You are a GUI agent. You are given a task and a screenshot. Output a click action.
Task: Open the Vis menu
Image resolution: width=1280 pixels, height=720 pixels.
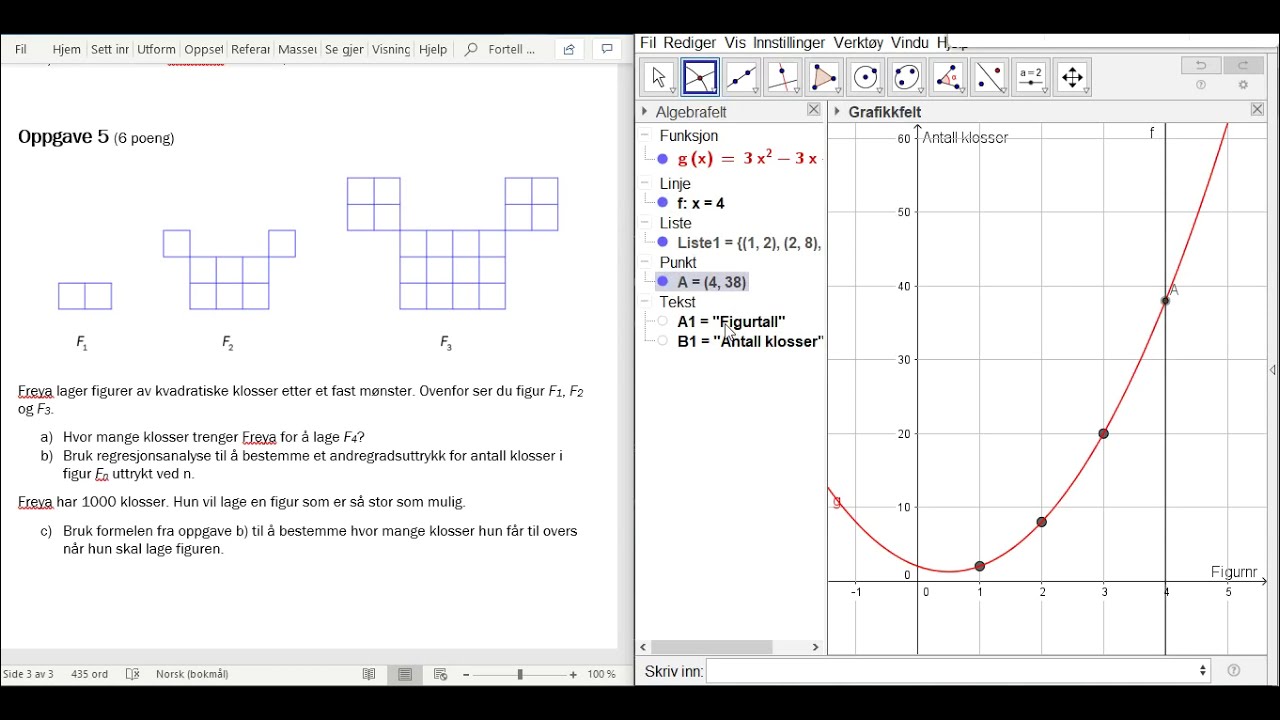click(735, 43)
